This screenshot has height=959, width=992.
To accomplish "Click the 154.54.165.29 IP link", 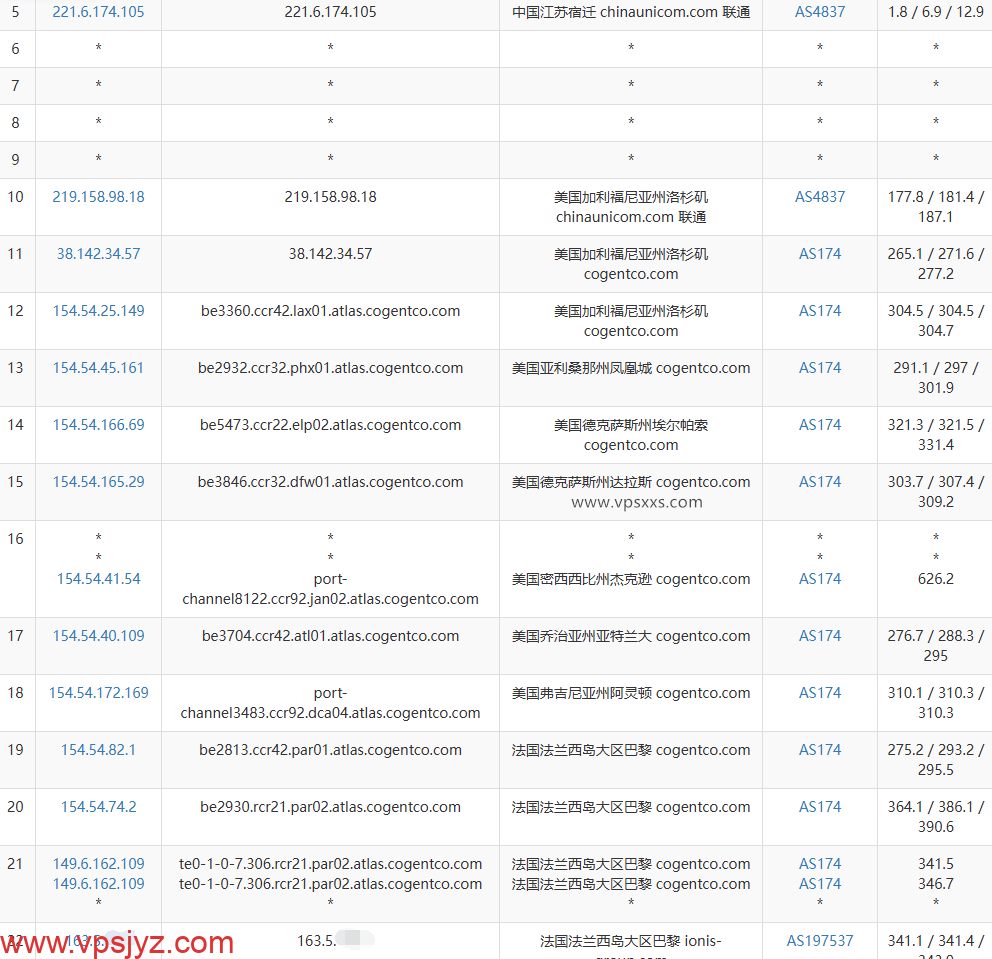I will pyautogui.click(x=98, y=481).
